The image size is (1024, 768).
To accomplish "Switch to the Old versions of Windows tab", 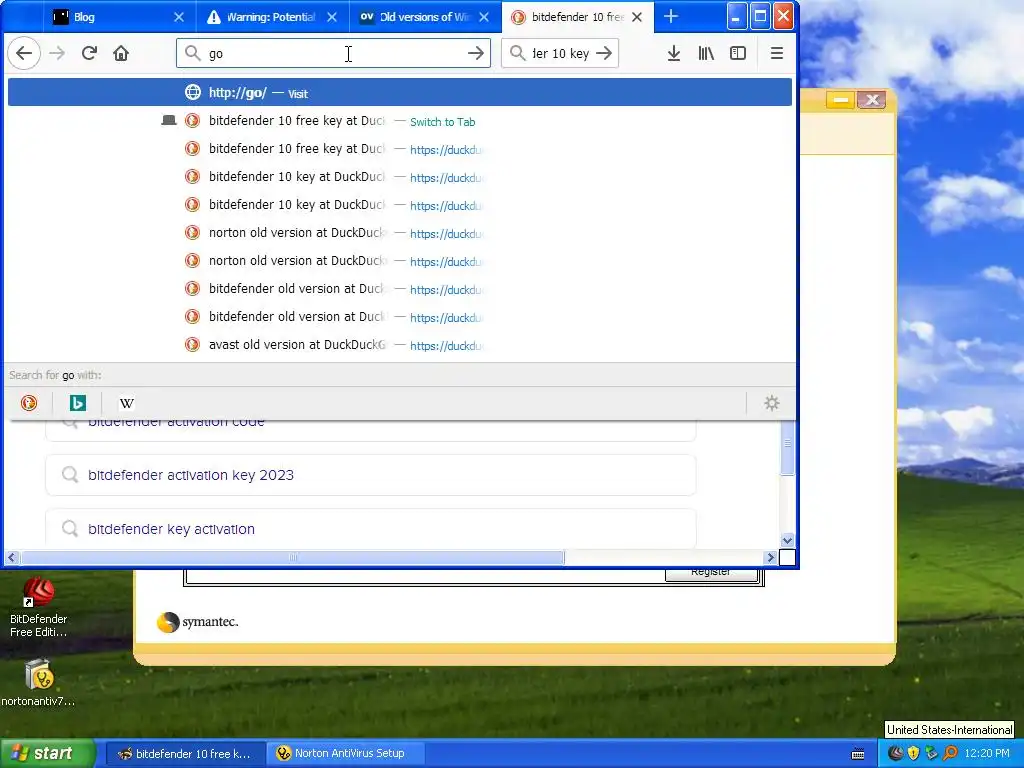I will pyautogui.click(x=424, y=17).
